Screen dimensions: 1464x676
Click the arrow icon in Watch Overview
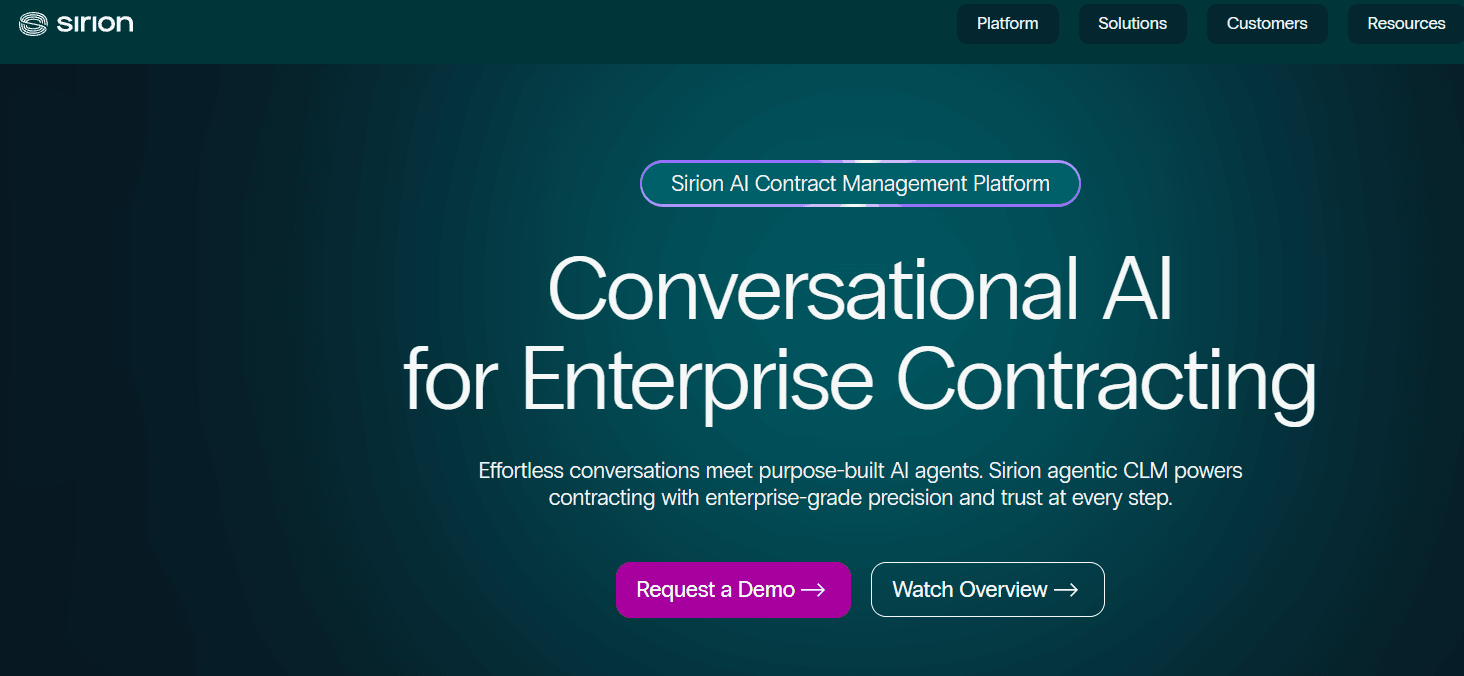[x=1067, y=590]
